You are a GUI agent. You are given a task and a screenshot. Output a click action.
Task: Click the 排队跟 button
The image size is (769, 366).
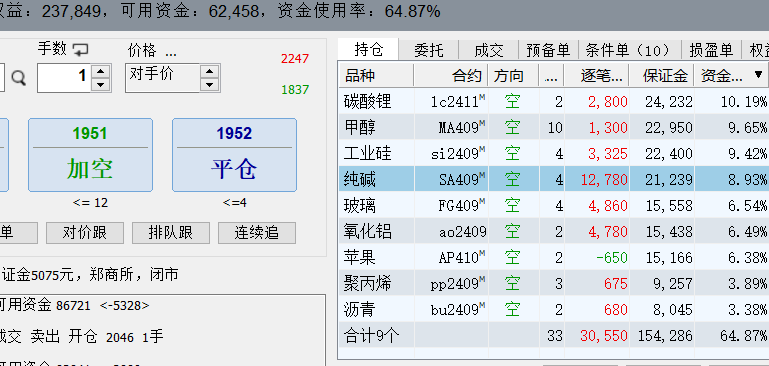[171, 233]
